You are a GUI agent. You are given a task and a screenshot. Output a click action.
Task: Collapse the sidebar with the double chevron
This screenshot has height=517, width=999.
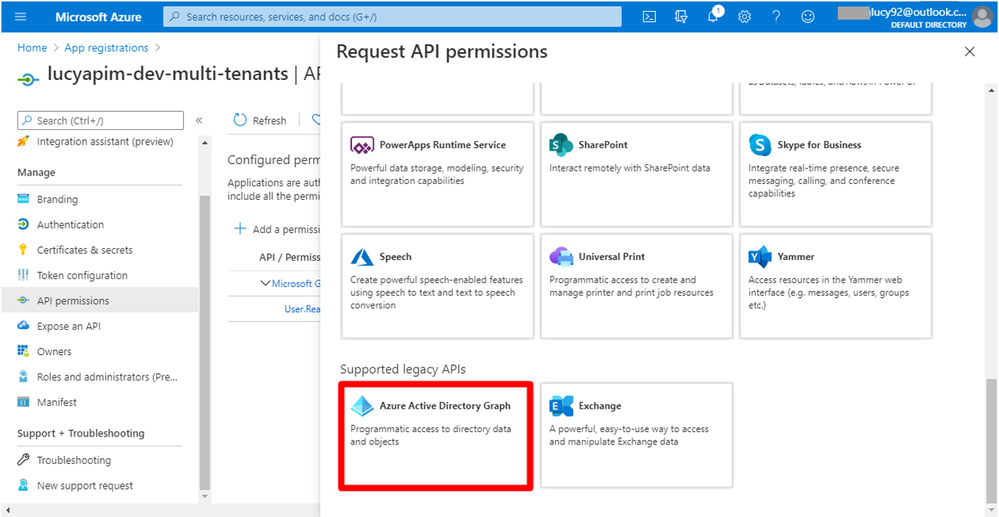(199, 120)
